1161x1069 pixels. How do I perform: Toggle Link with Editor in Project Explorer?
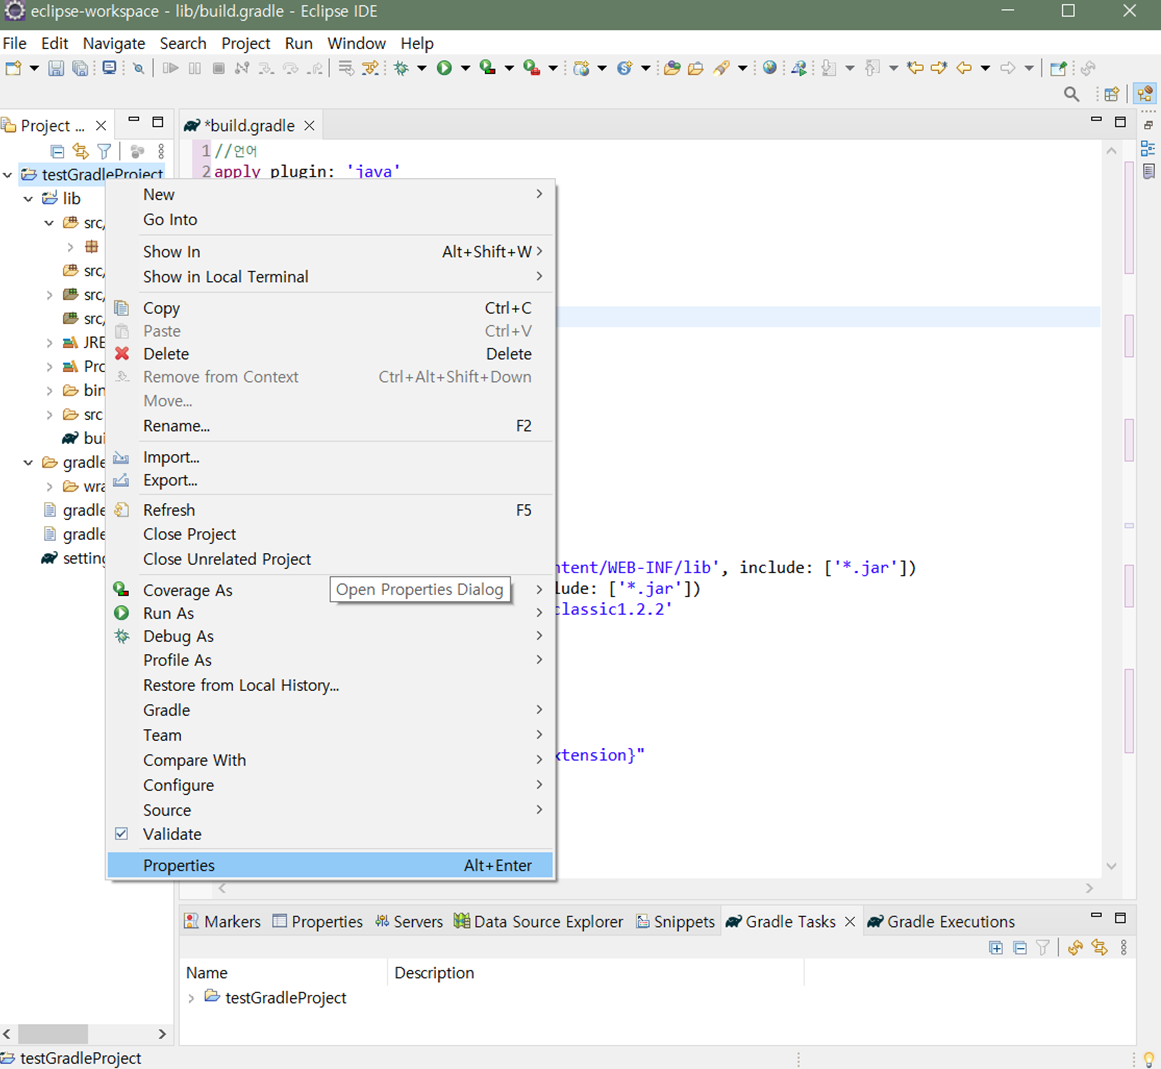(80, 151)
